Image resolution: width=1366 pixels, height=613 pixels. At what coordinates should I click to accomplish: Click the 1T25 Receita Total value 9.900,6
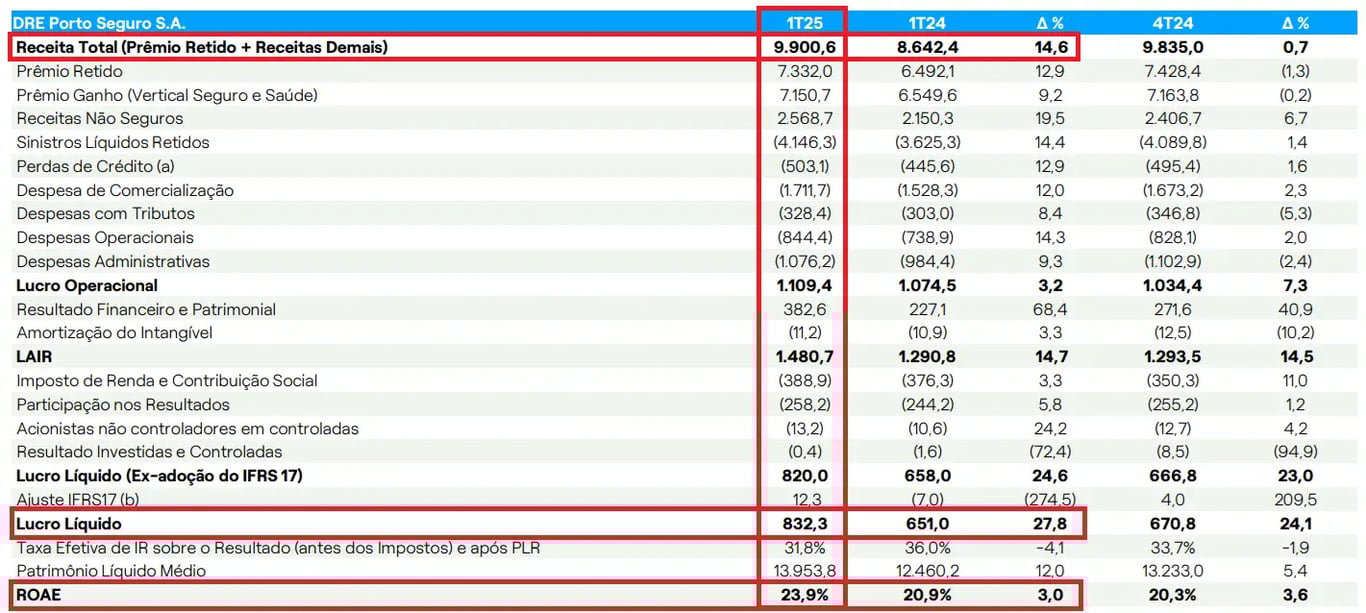click(x=804, y=46)
